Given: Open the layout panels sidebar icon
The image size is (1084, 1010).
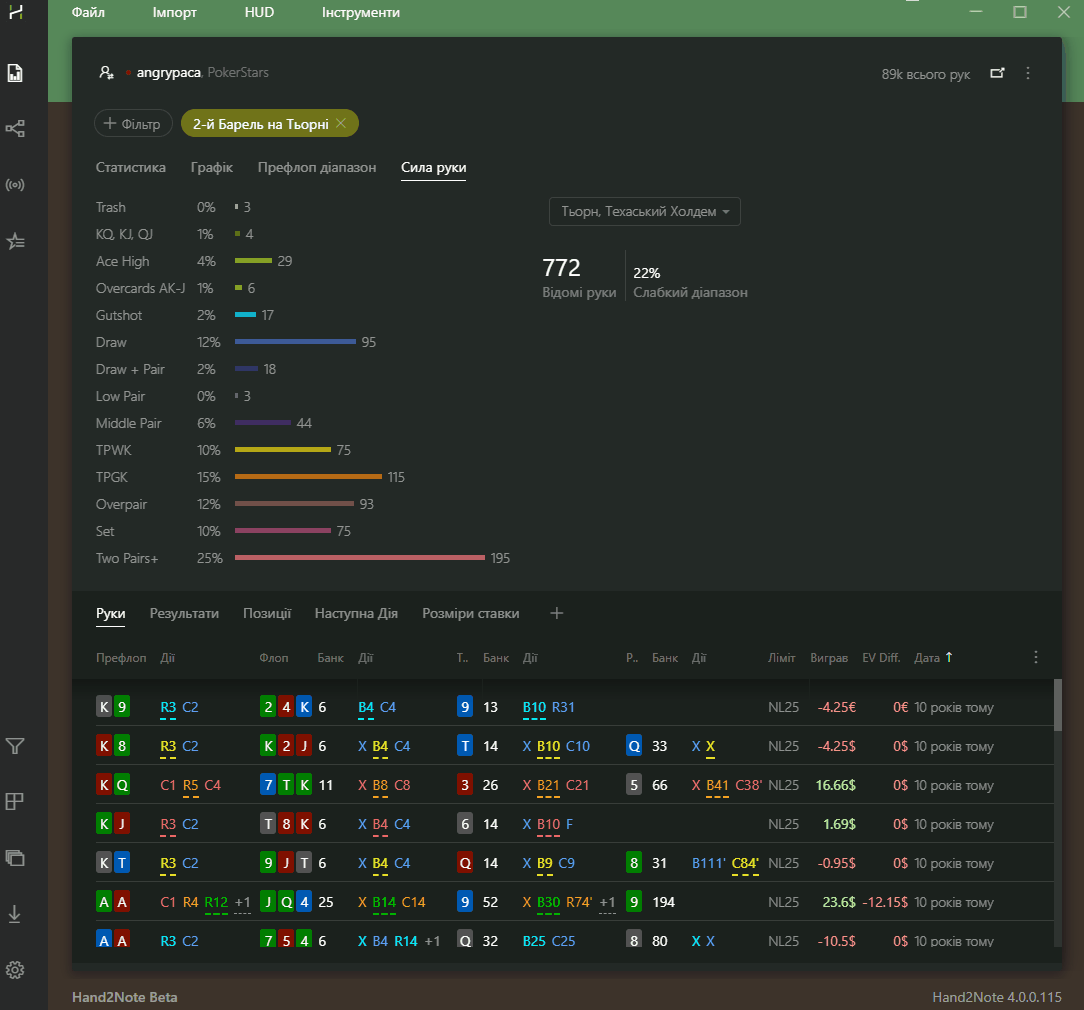Looking at the screenshot, I should tap(15, 802).
